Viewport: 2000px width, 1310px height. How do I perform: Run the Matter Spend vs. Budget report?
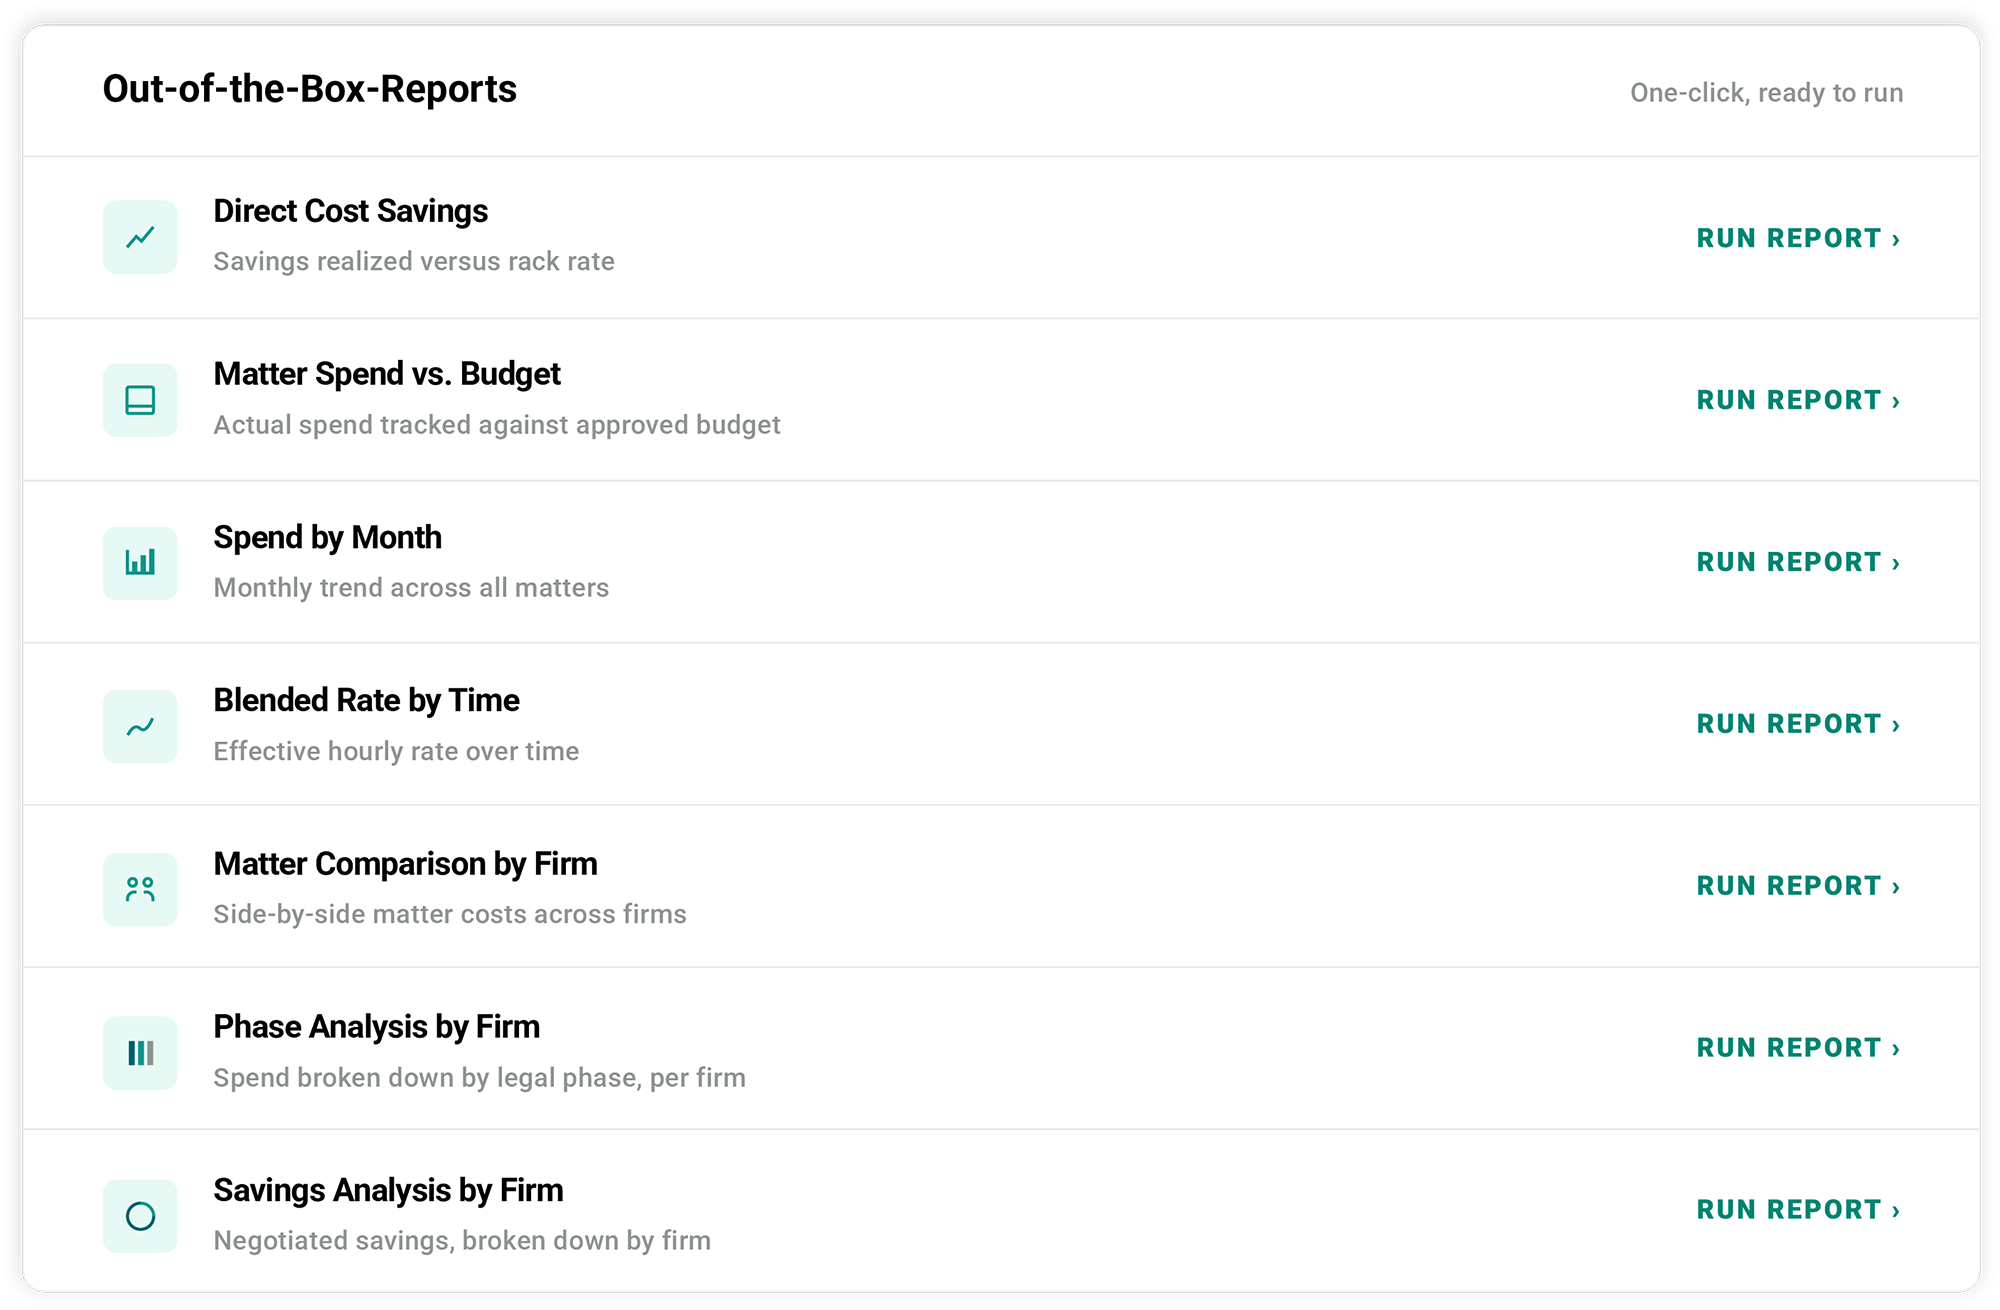1798,400
